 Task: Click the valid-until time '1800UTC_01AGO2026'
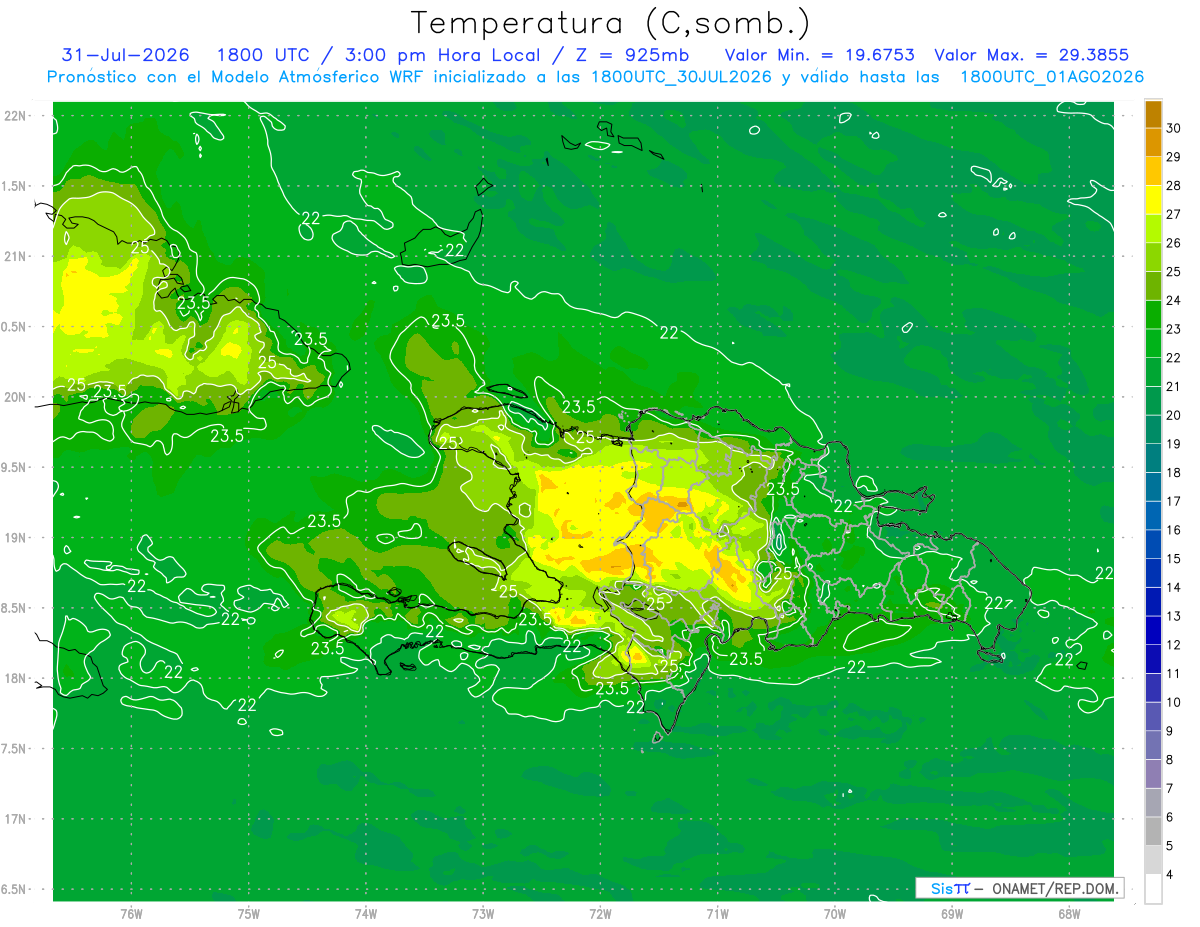point(1052,77)
